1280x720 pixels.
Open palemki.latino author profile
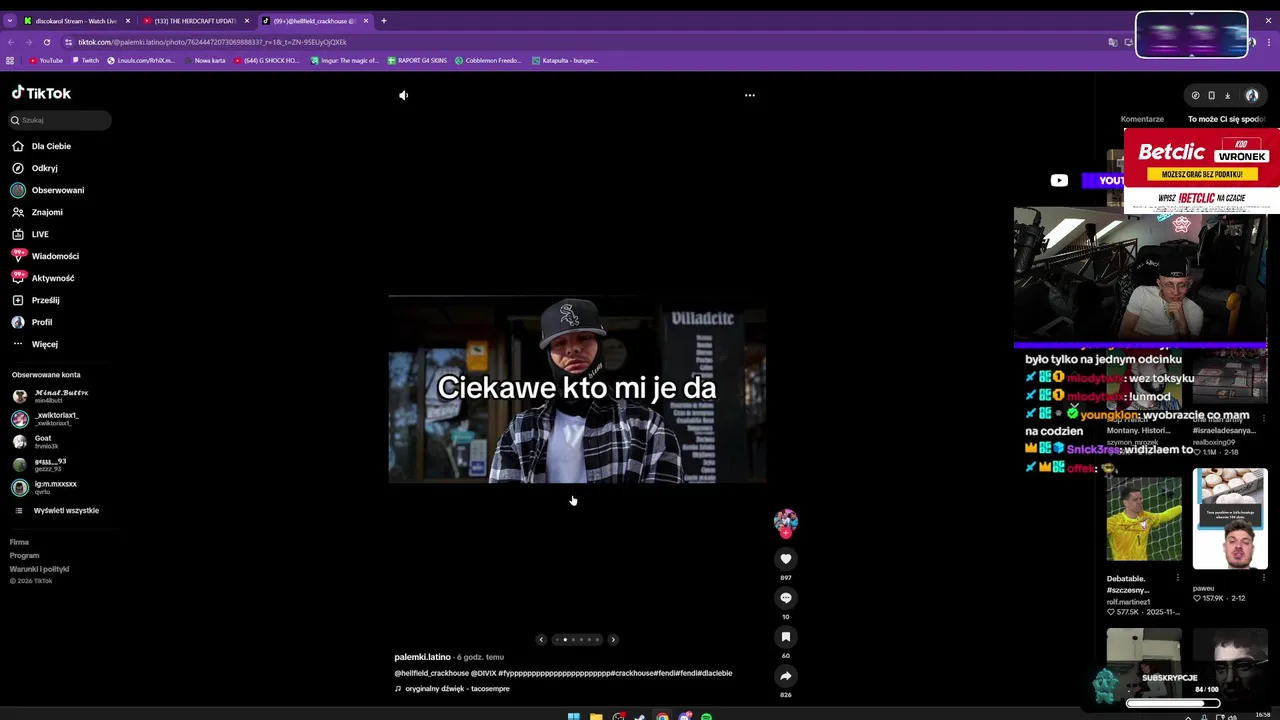tap(422, 657)
